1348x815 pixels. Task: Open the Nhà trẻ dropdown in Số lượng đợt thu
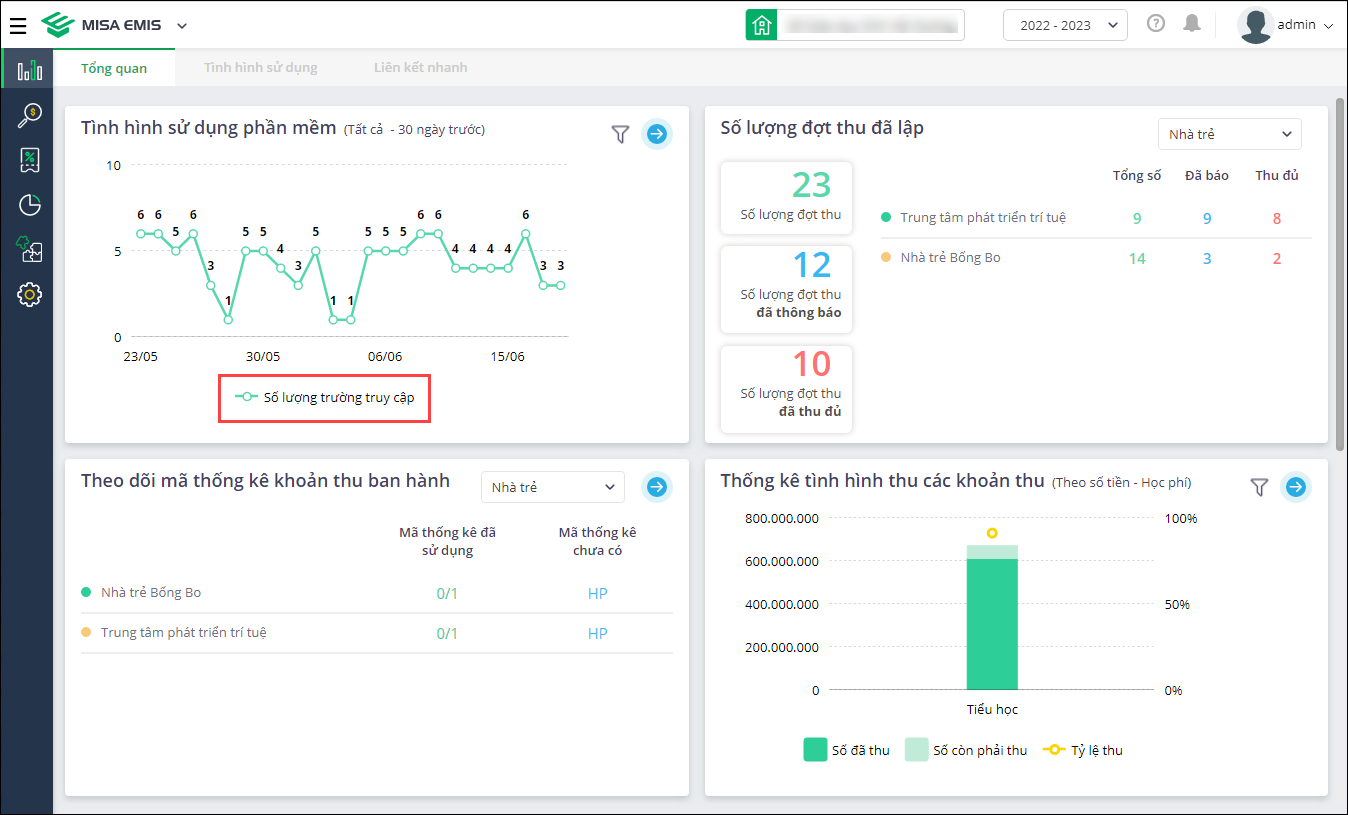coord(1229,134)
